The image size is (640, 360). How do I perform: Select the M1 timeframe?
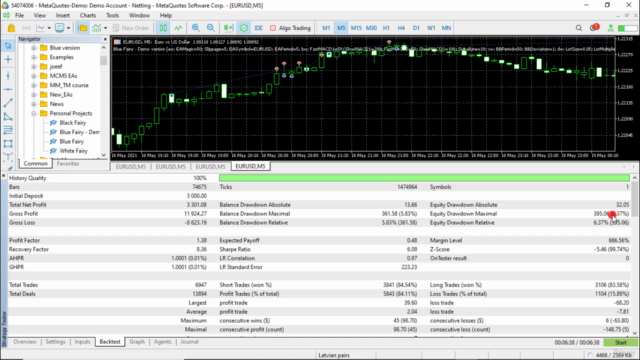(x=326, y=28)
